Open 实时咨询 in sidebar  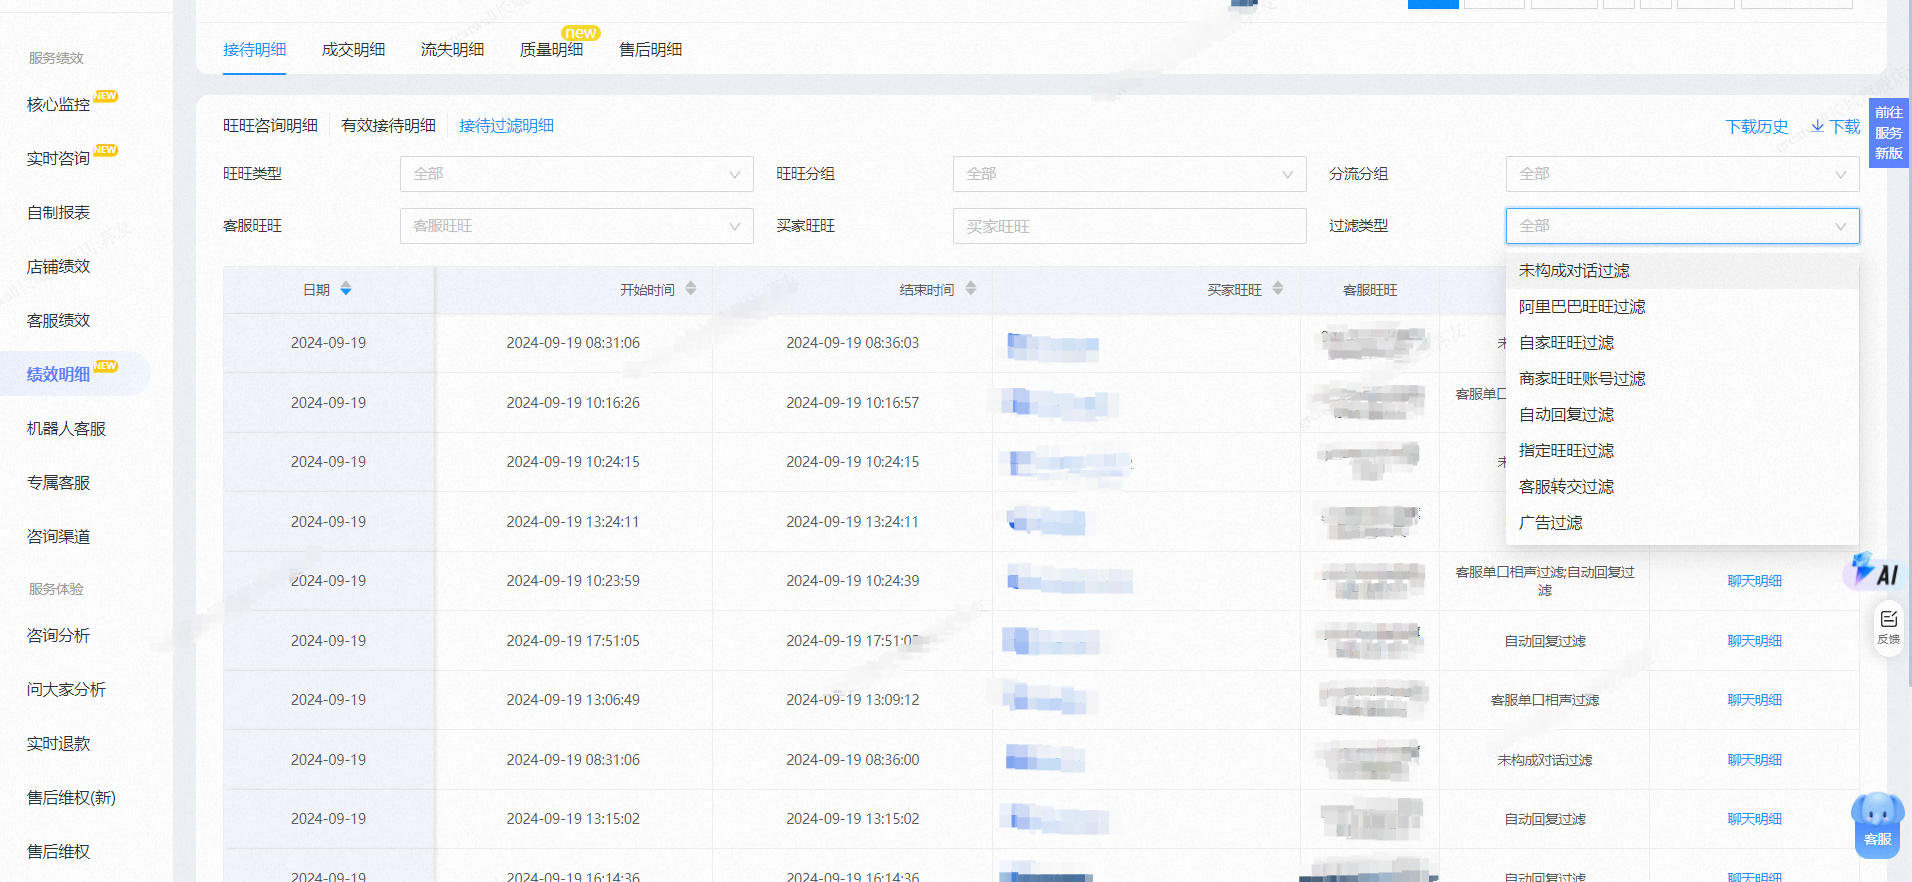pos(58,159)
